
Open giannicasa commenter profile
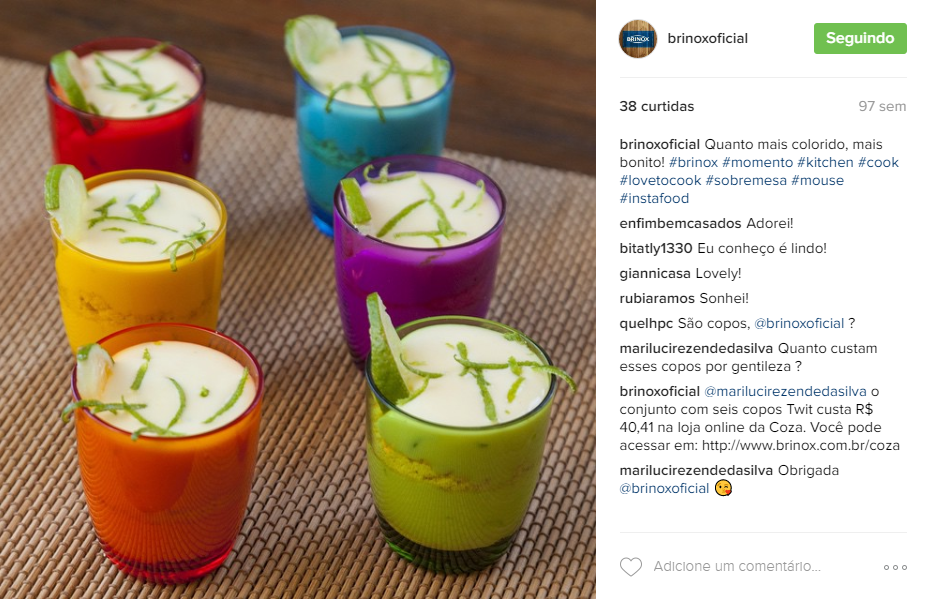(x=655, y=274)
